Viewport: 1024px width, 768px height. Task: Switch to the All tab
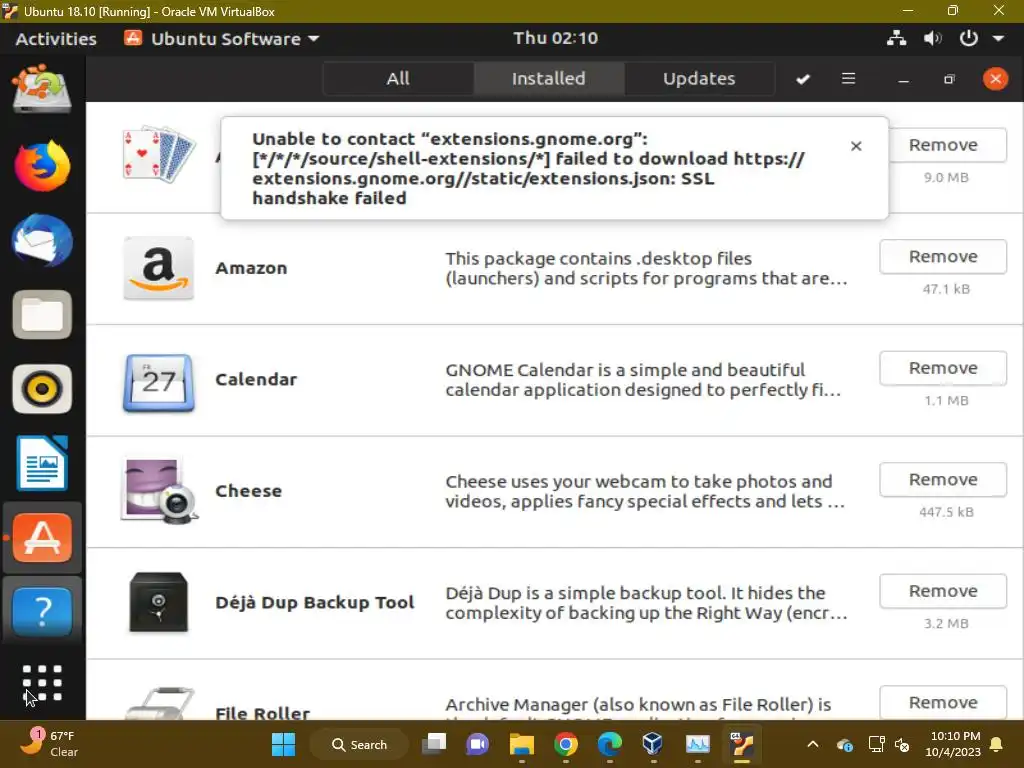tap(398, 79)
